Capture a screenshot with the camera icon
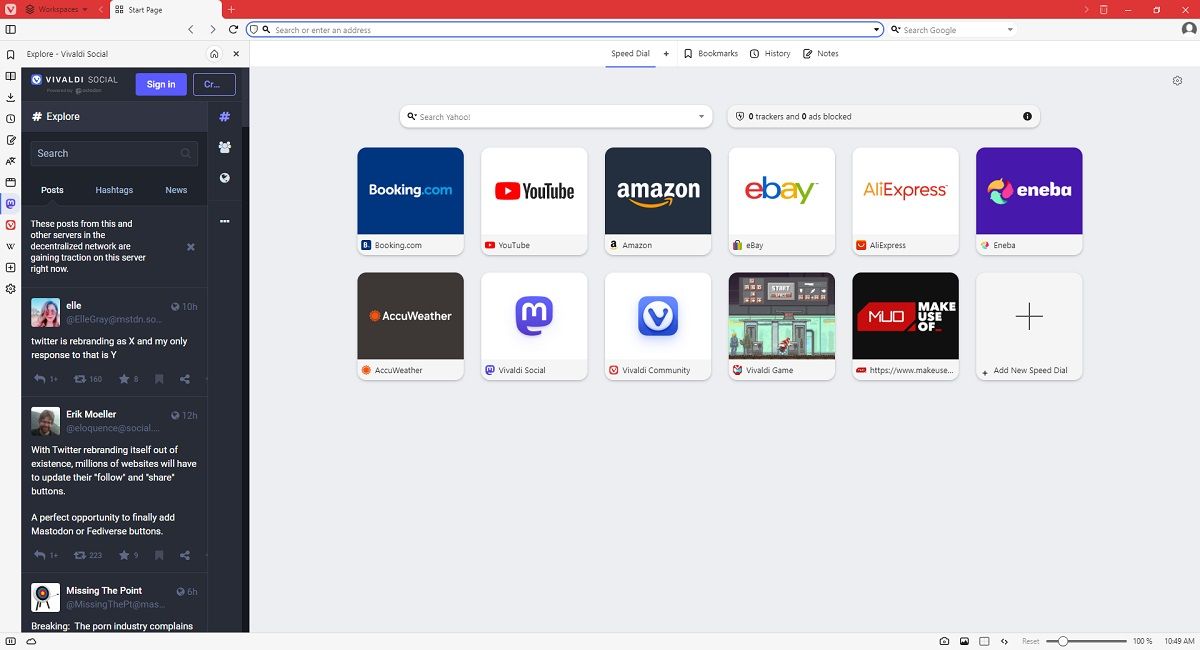Screen dimensions: 1200x650 click(x=944, y=641)
